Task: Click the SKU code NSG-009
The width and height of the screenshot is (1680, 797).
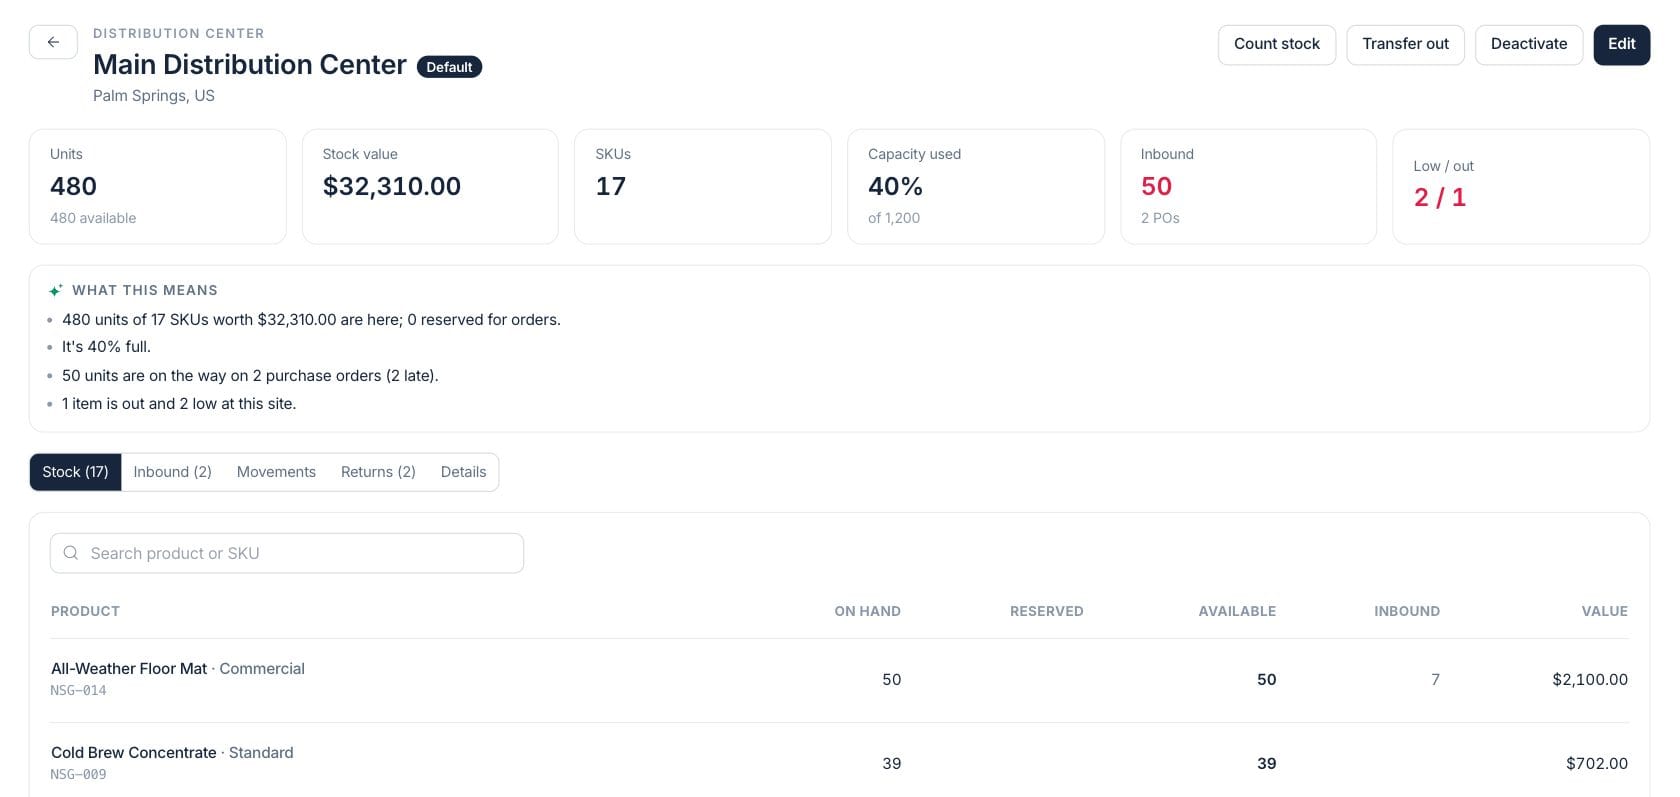Action: click(x=78, y=774)
